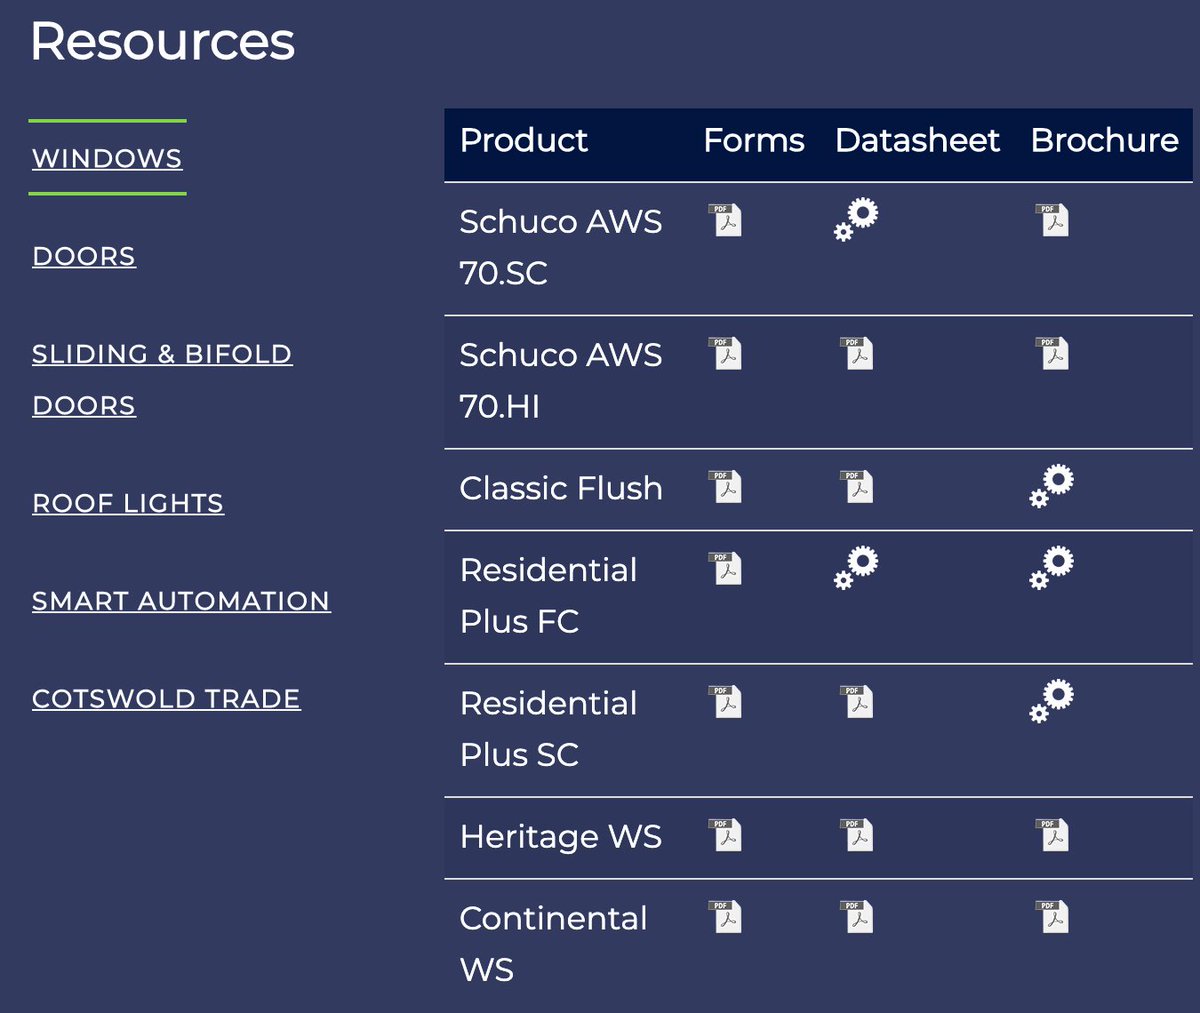Open Forms PDF for Heritage WS
This screenshot has width=1200, height=1013.
click(725, 834)
